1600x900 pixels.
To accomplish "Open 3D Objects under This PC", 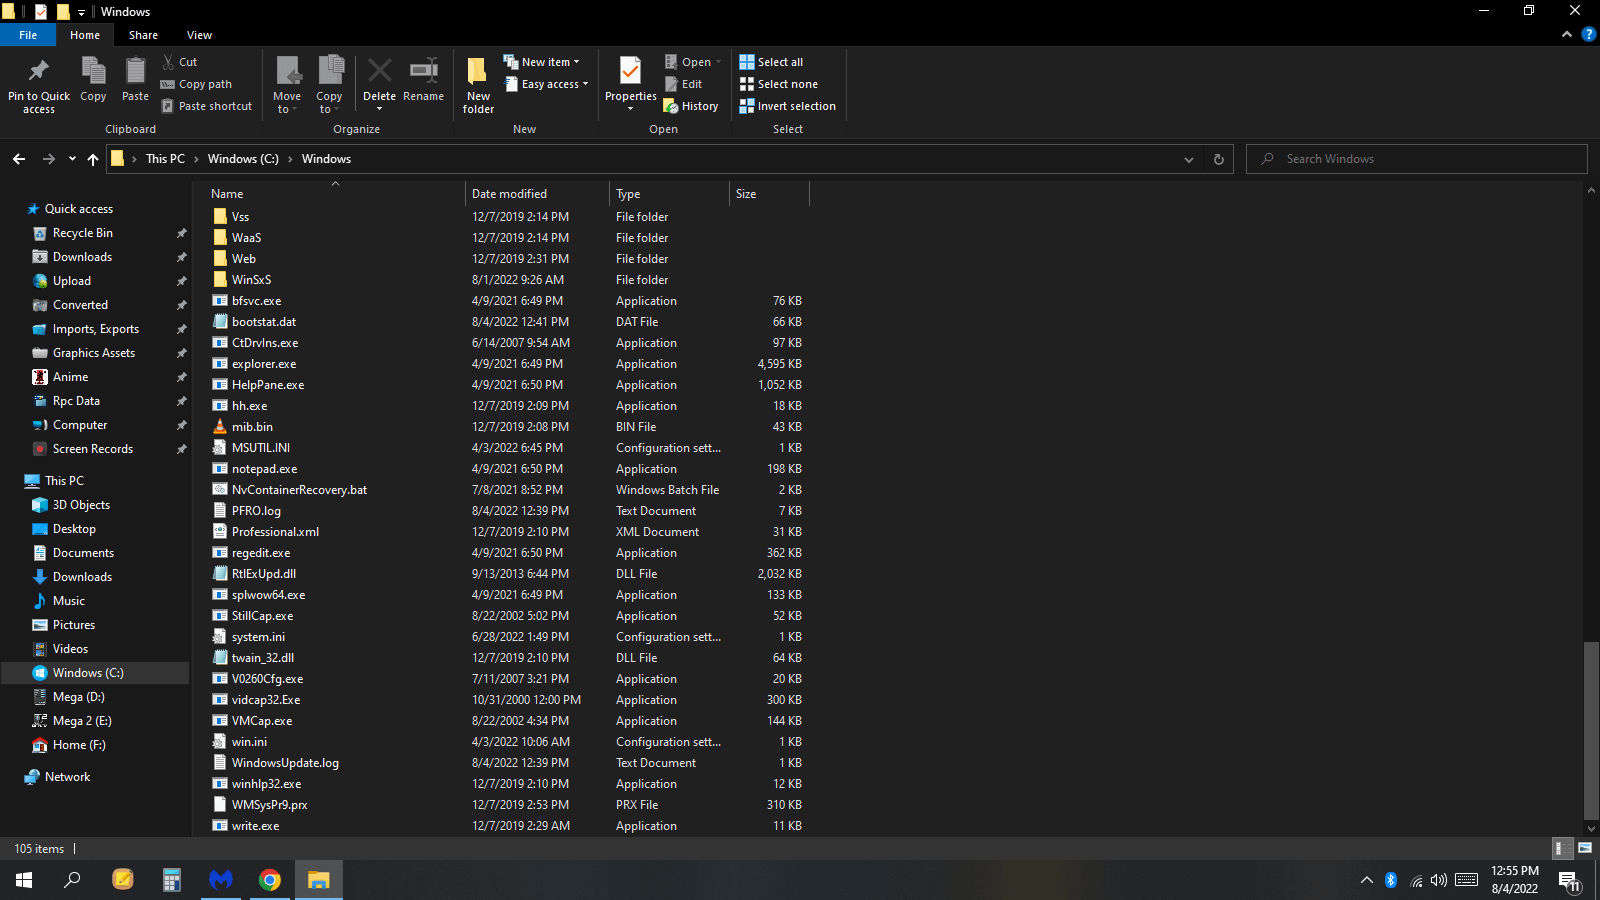I will click(x=81, y=505).
